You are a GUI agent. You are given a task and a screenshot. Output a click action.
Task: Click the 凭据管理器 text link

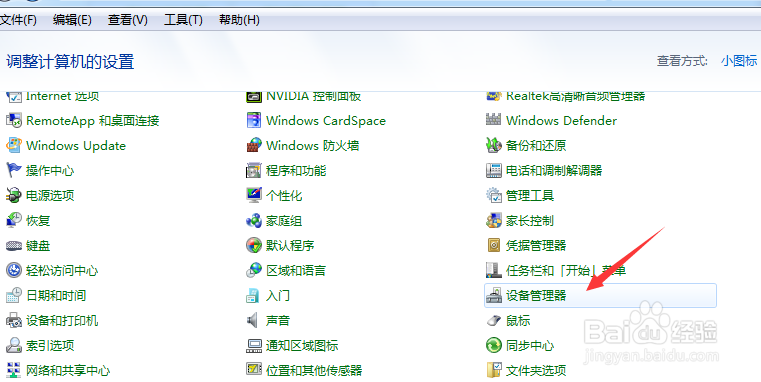536,246
